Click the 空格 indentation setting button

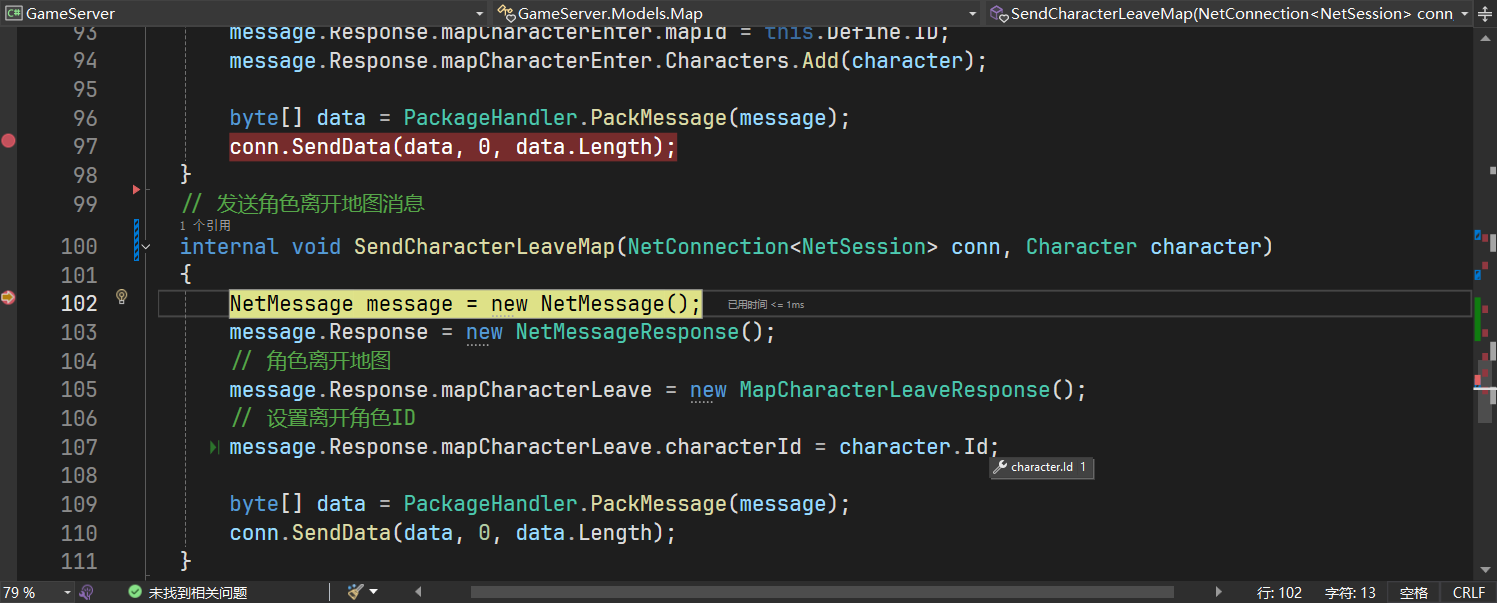(1414, 593)
